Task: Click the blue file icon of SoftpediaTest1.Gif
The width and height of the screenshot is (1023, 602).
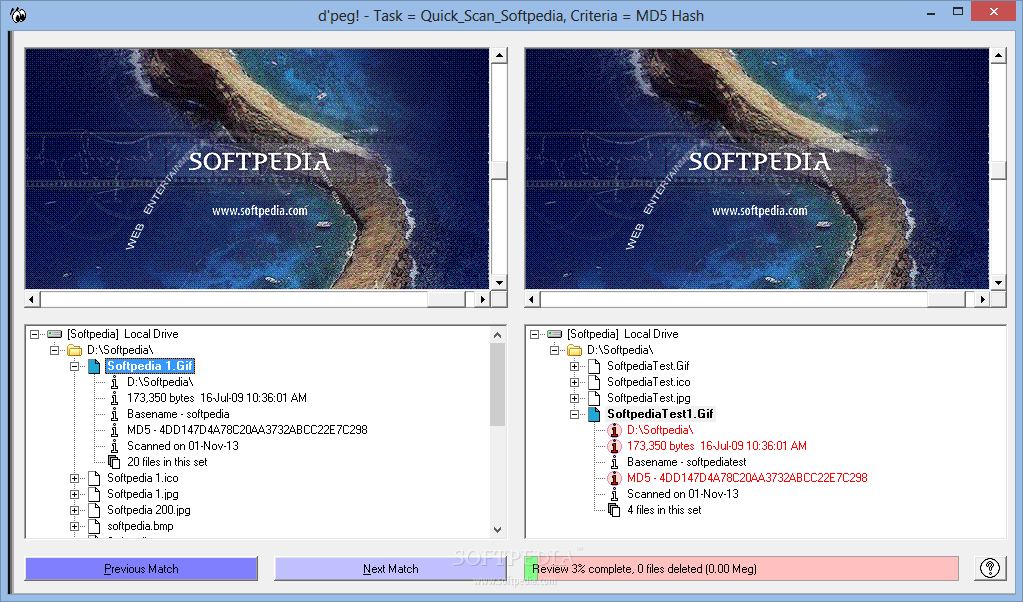Action: pyautogui.click(x=594, y=414)
